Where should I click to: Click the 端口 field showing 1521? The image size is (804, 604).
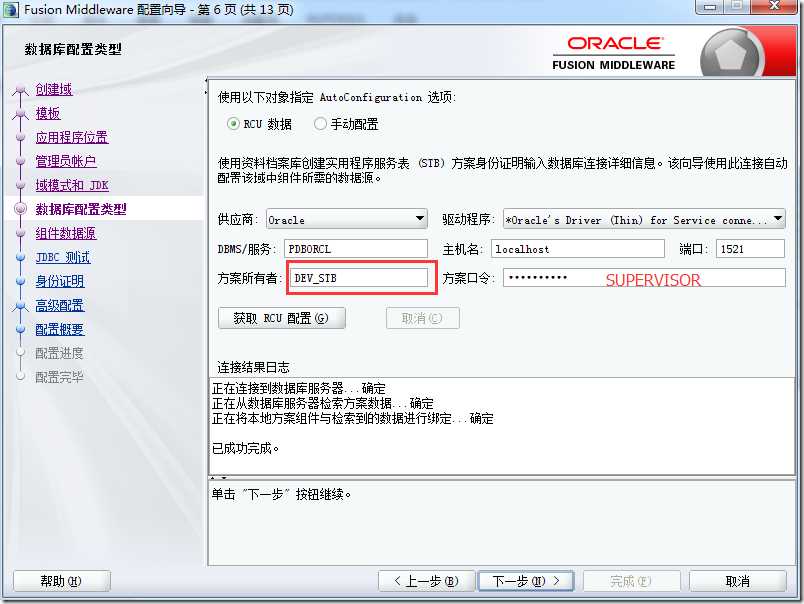(x=750, y=249)
